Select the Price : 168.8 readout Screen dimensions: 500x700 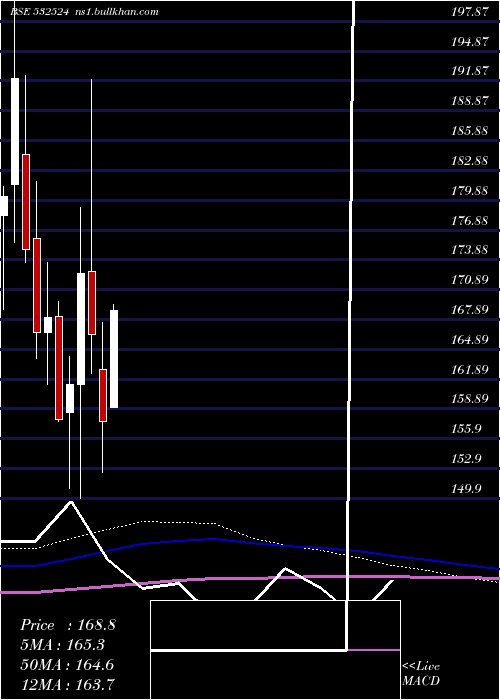68,625
